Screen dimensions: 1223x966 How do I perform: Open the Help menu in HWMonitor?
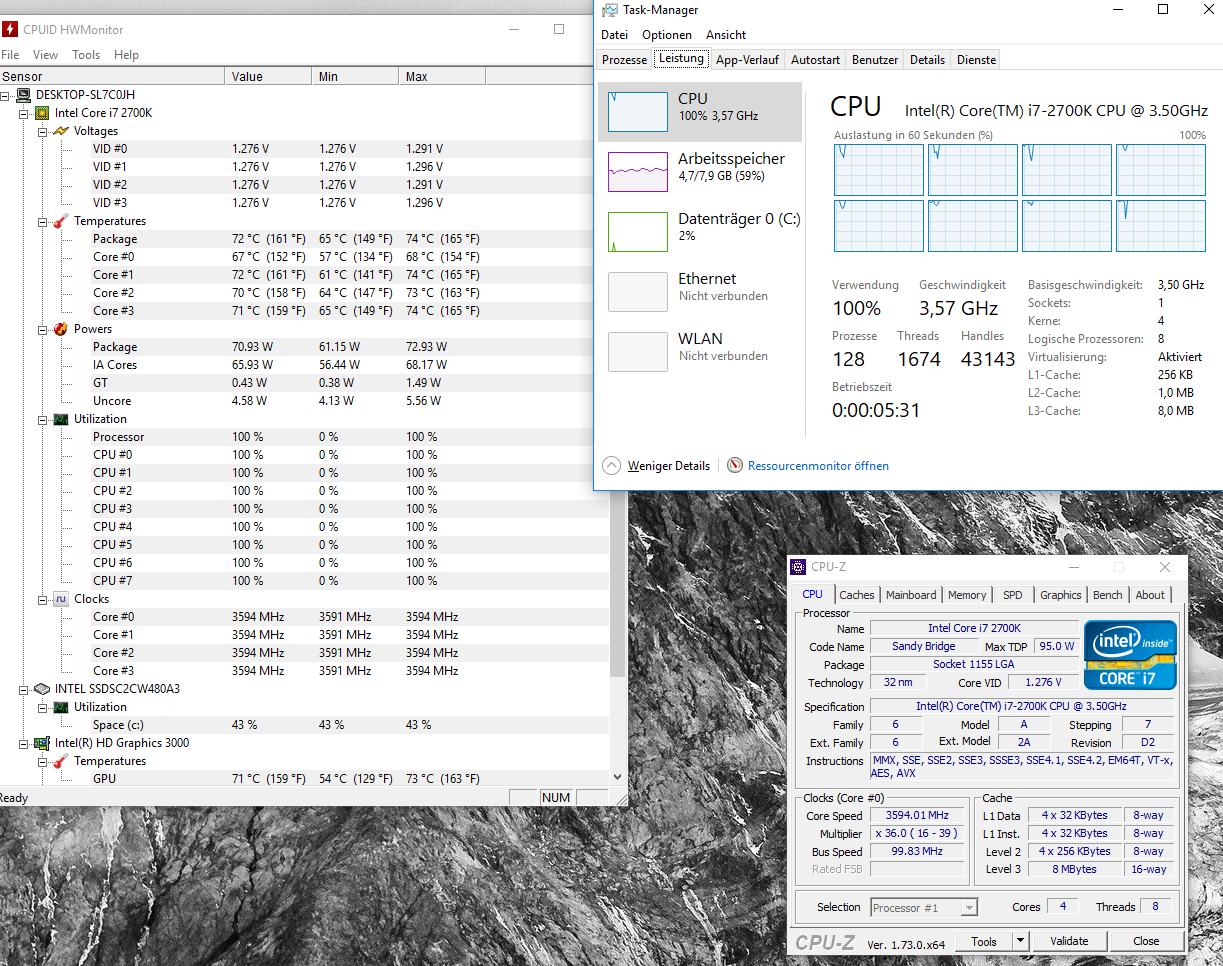126,55
